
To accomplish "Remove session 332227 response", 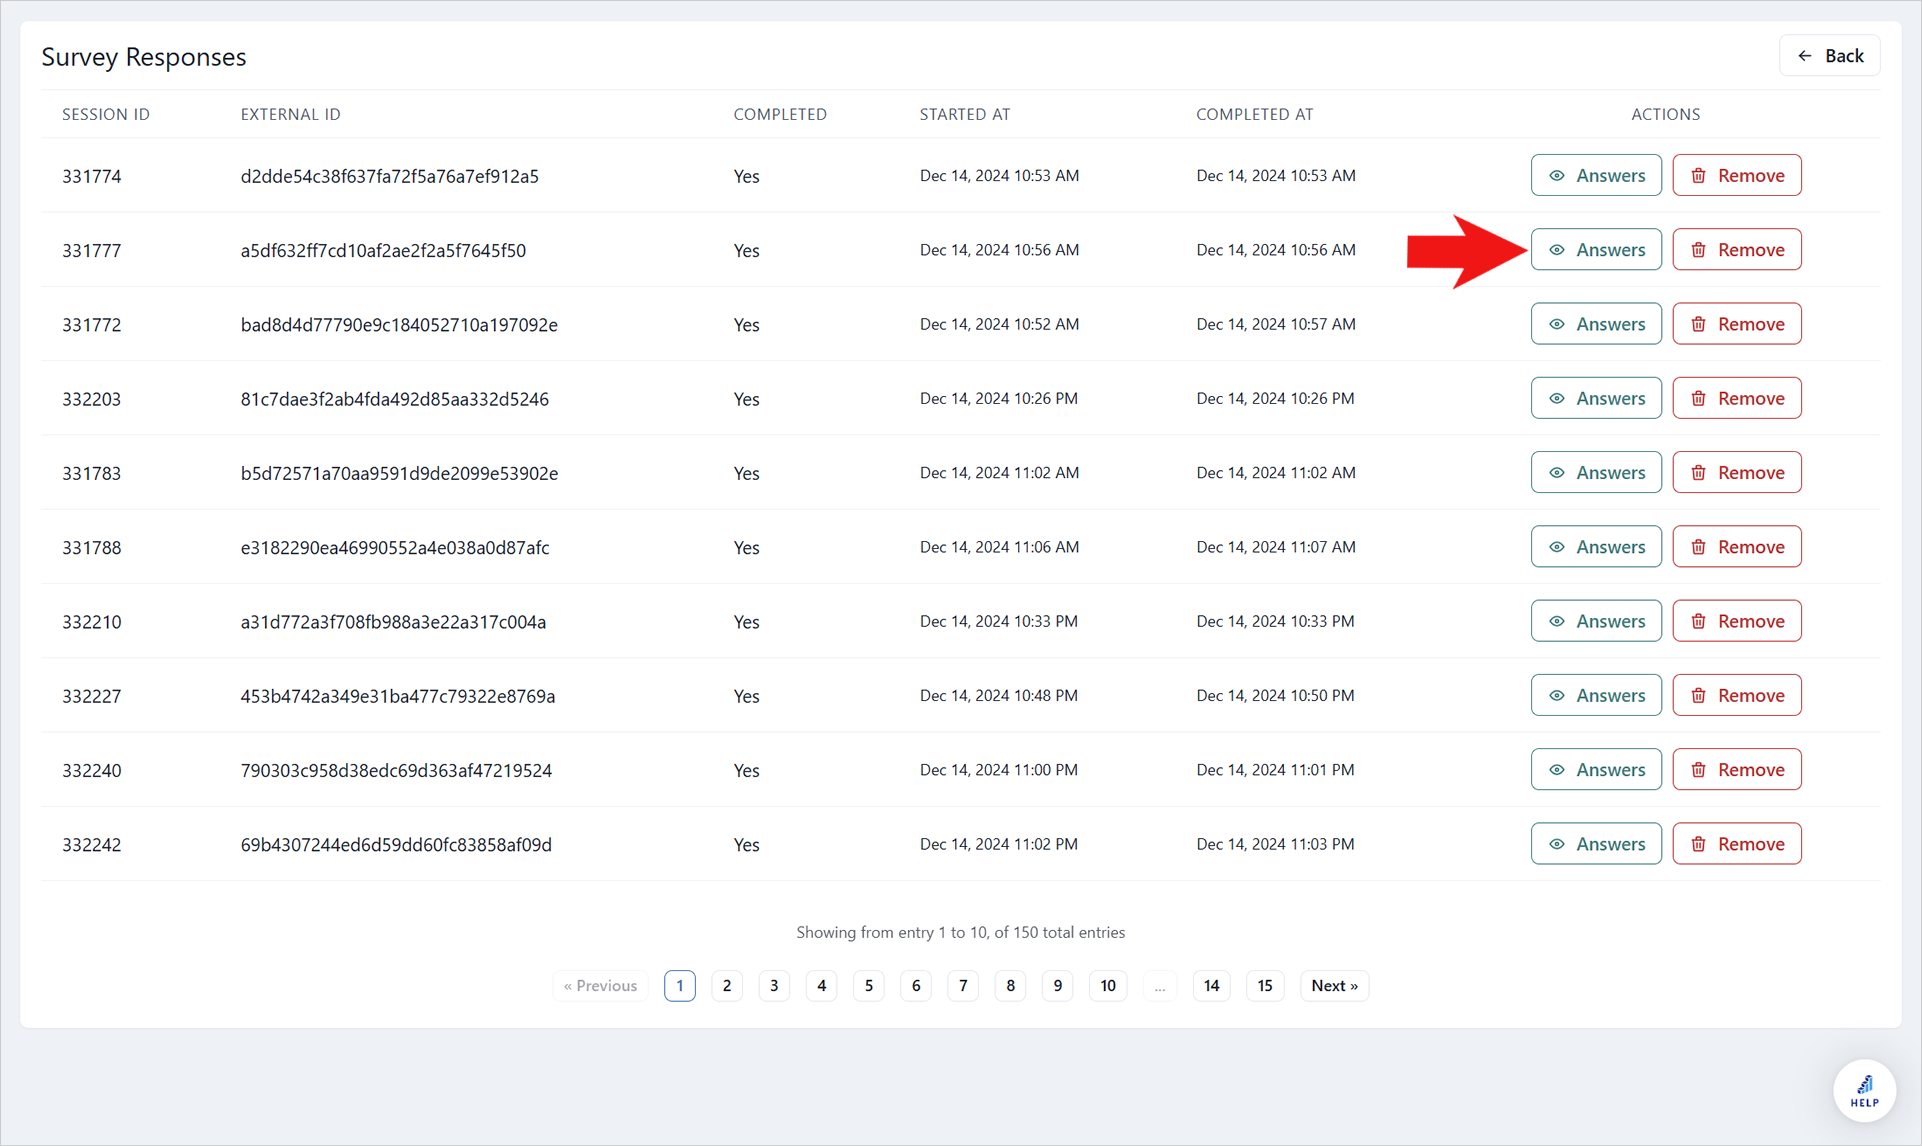I will coord(1737,695).
